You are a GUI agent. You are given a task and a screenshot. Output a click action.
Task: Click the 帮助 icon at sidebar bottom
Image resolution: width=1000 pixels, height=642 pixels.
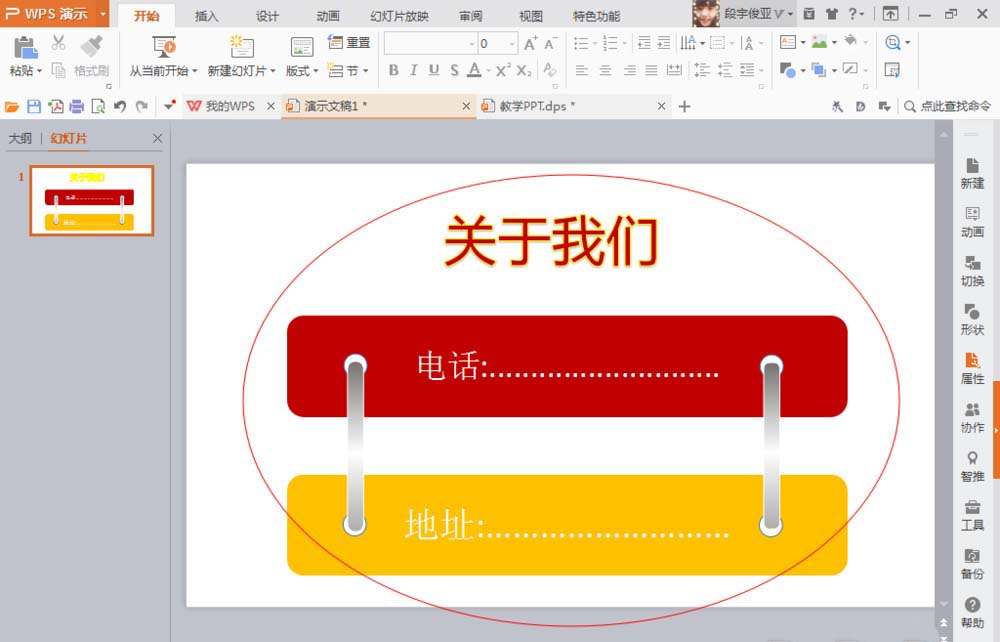click(x=972, y=610)
